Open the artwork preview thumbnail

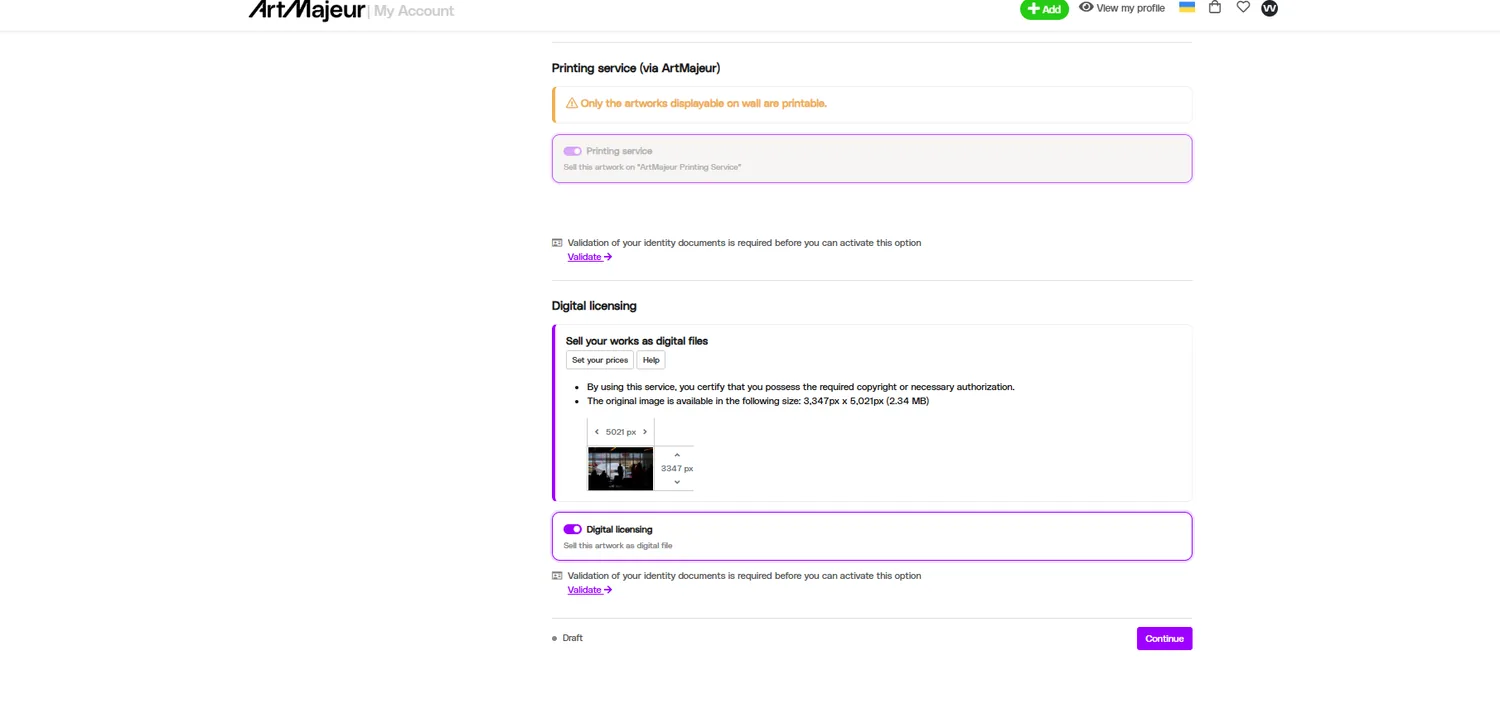tap(620, 468)
